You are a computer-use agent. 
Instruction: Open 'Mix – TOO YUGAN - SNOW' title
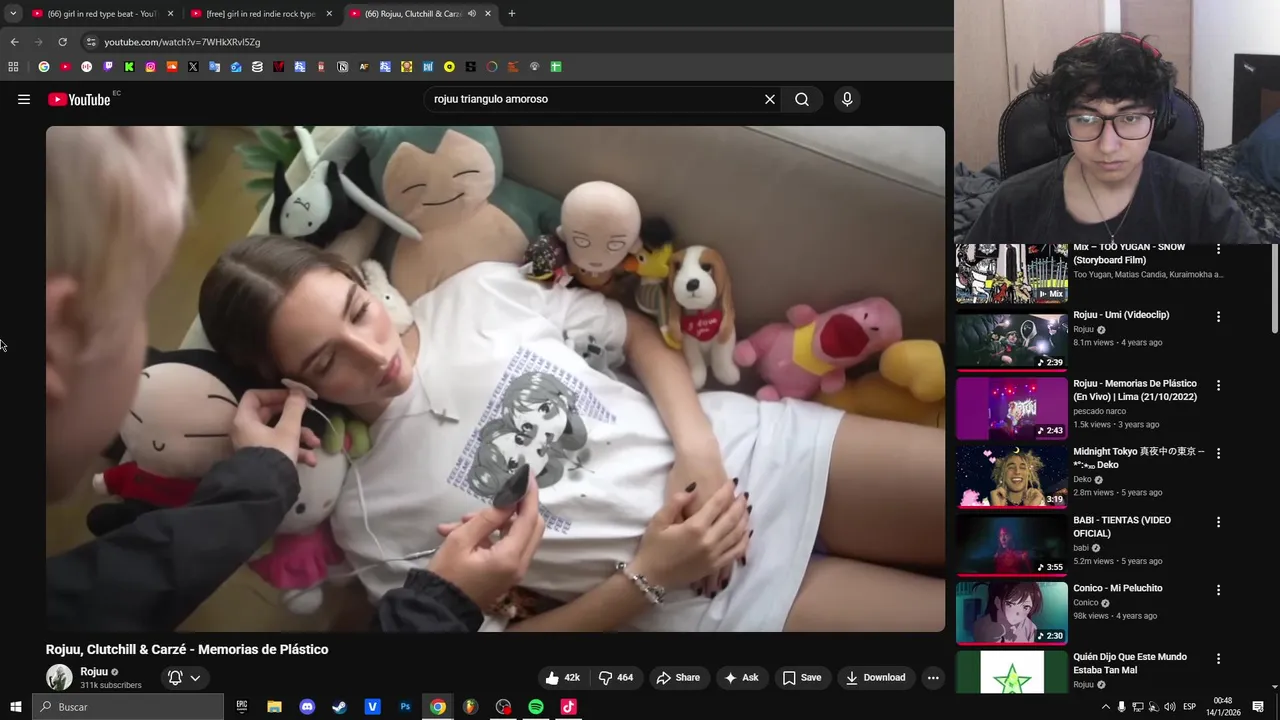coord(1129,253)
